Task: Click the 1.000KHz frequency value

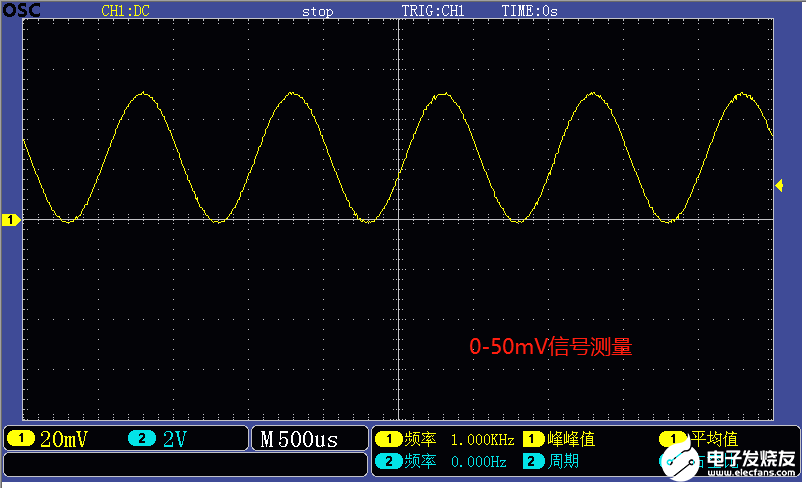Action: tap(483, 440)
